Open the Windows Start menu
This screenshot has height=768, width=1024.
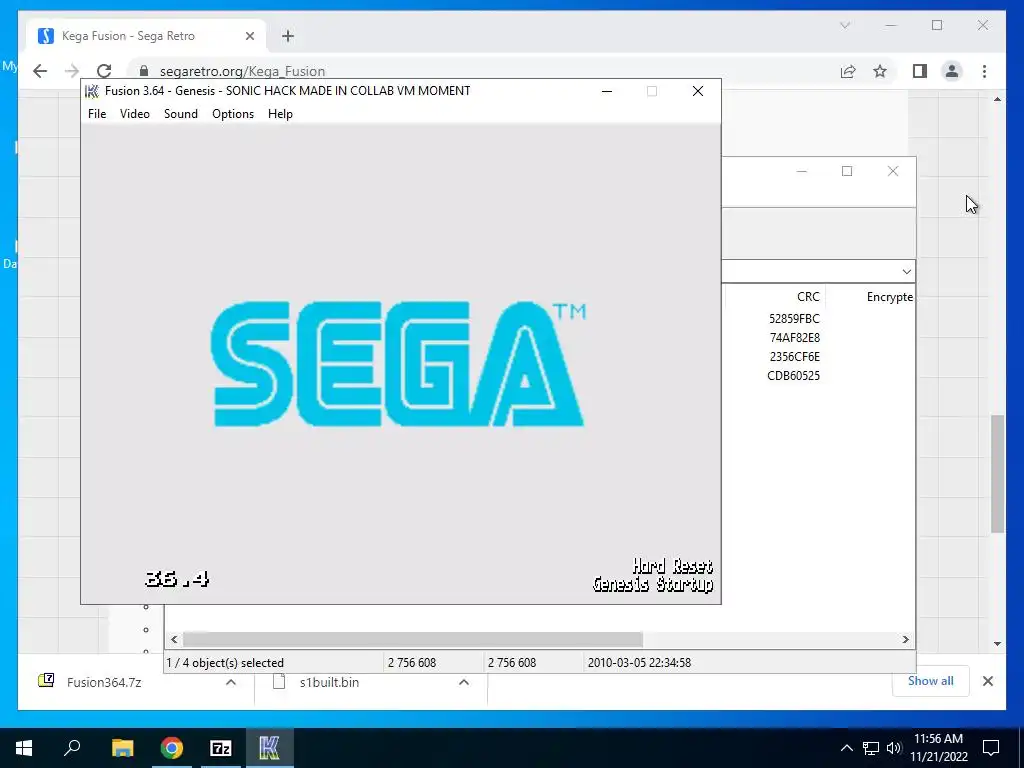(24, 748)
